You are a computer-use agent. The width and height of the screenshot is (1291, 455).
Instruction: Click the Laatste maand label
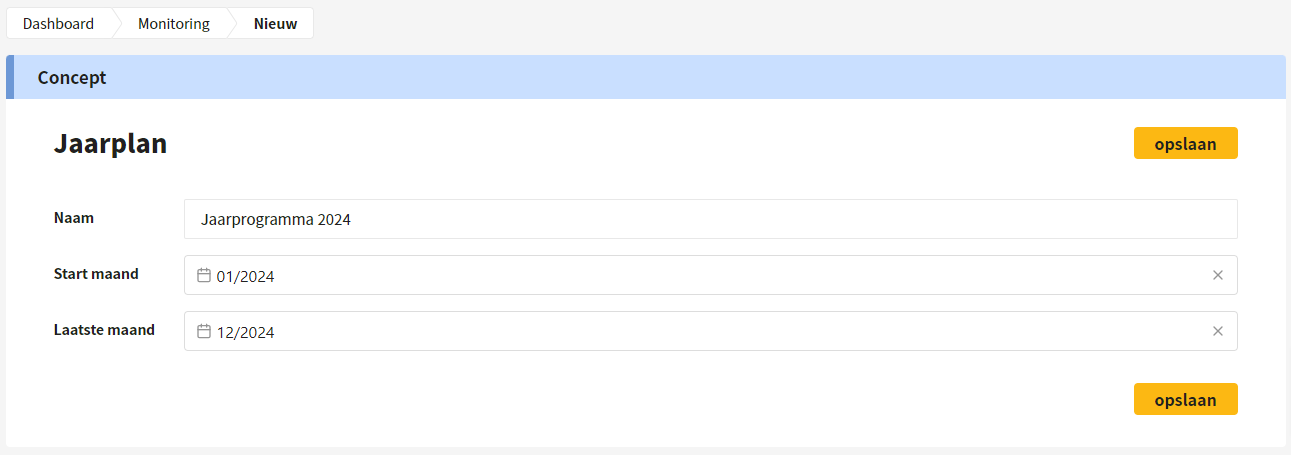coord(104,329)
